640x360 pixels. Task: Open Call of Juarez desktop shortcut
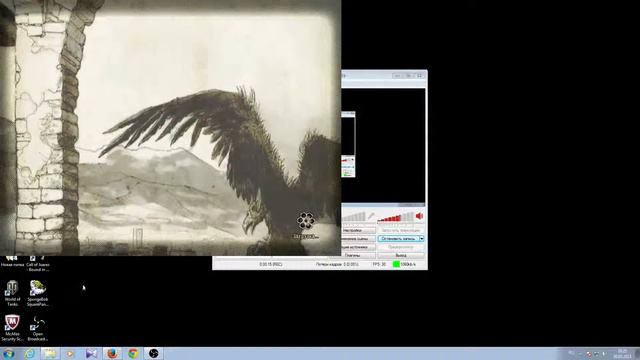(38, 263)
